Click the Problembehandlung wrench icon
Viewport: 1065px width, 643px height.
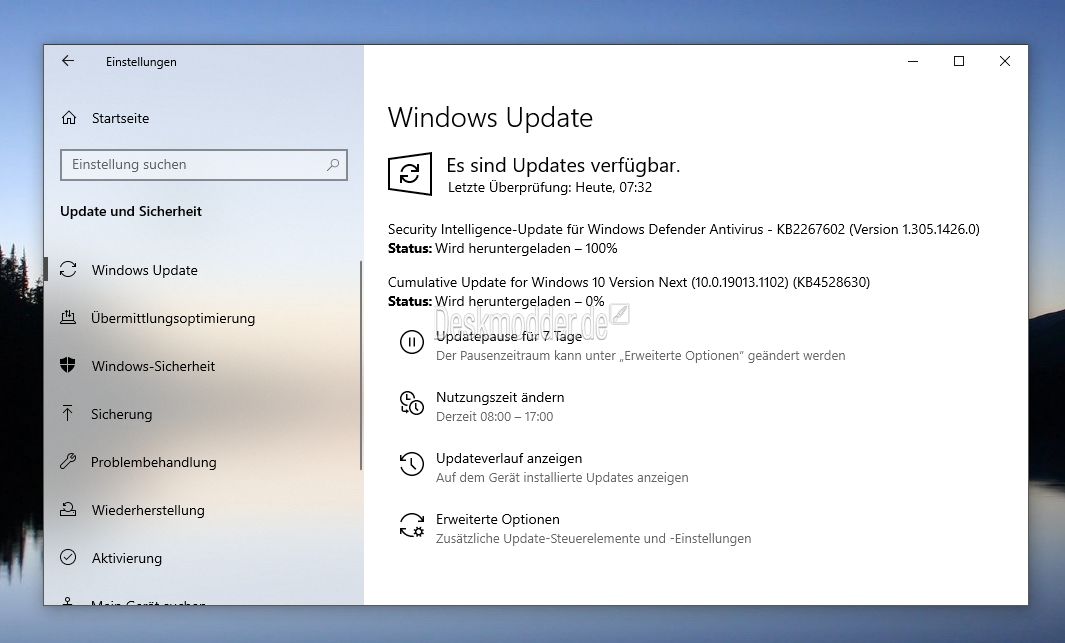coord(68,462)
